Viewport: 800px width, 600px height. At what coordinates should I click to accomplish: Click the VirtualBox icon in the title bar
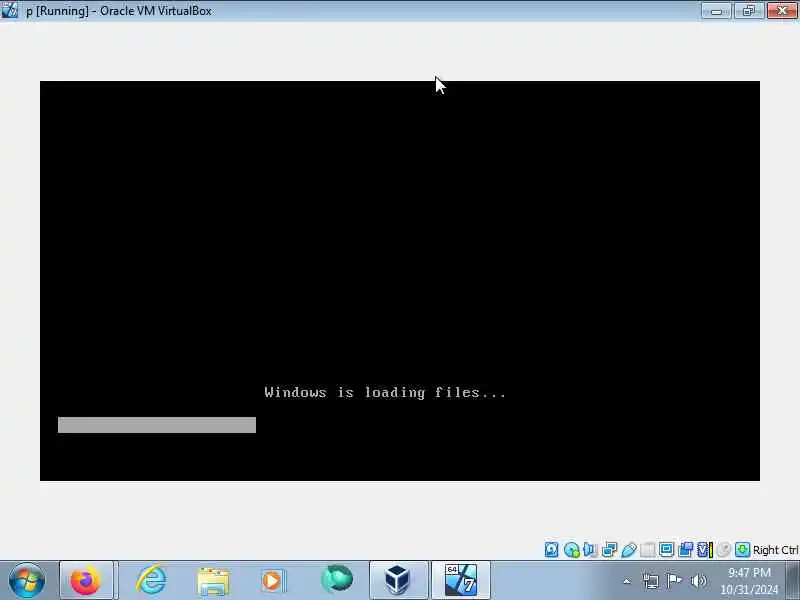(x=9, y=10)
